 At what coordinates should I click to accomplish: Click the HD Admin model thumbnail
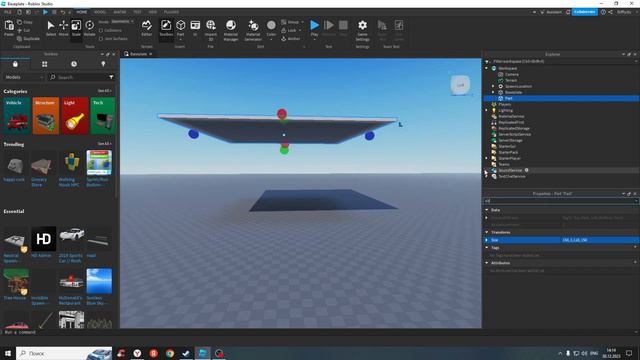(x=44, y=239)
